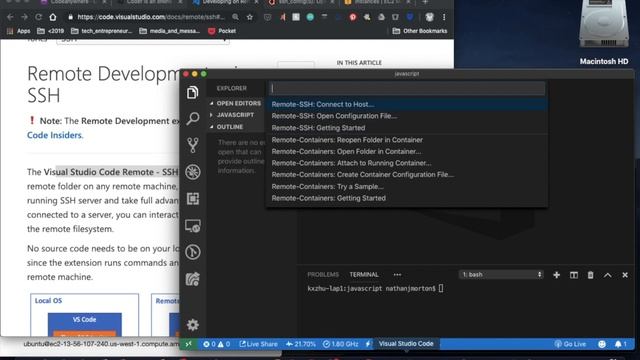Switch to the PROBLEMS panel tab
The image size is (640, 360).
pos(323,275)
